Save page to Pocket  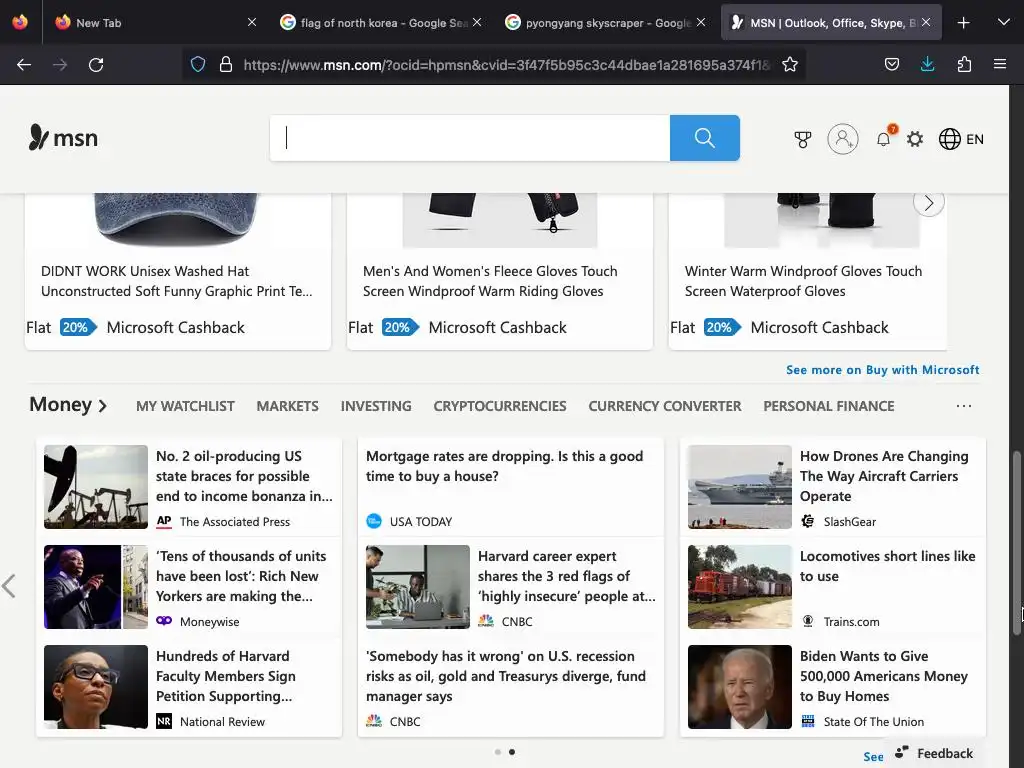(x=892, y=65)
